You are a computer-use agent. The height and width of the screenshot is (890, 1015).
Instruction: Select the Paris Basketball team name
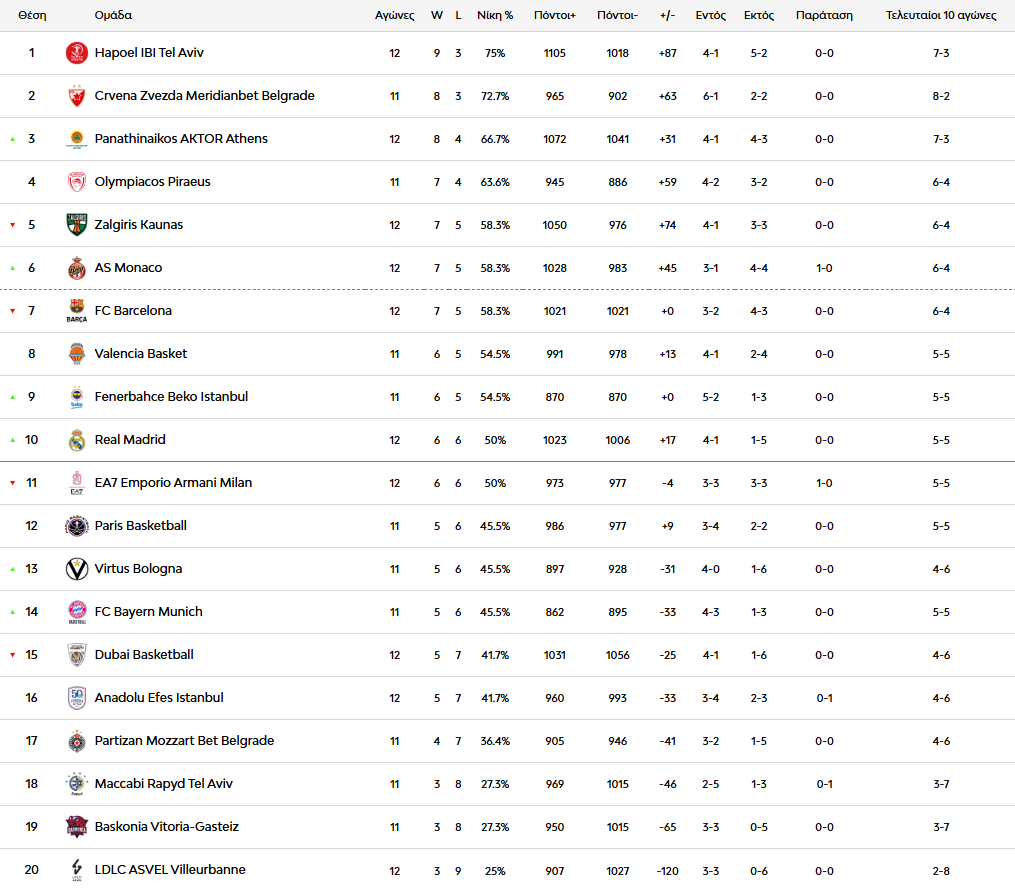coord(140,526)
